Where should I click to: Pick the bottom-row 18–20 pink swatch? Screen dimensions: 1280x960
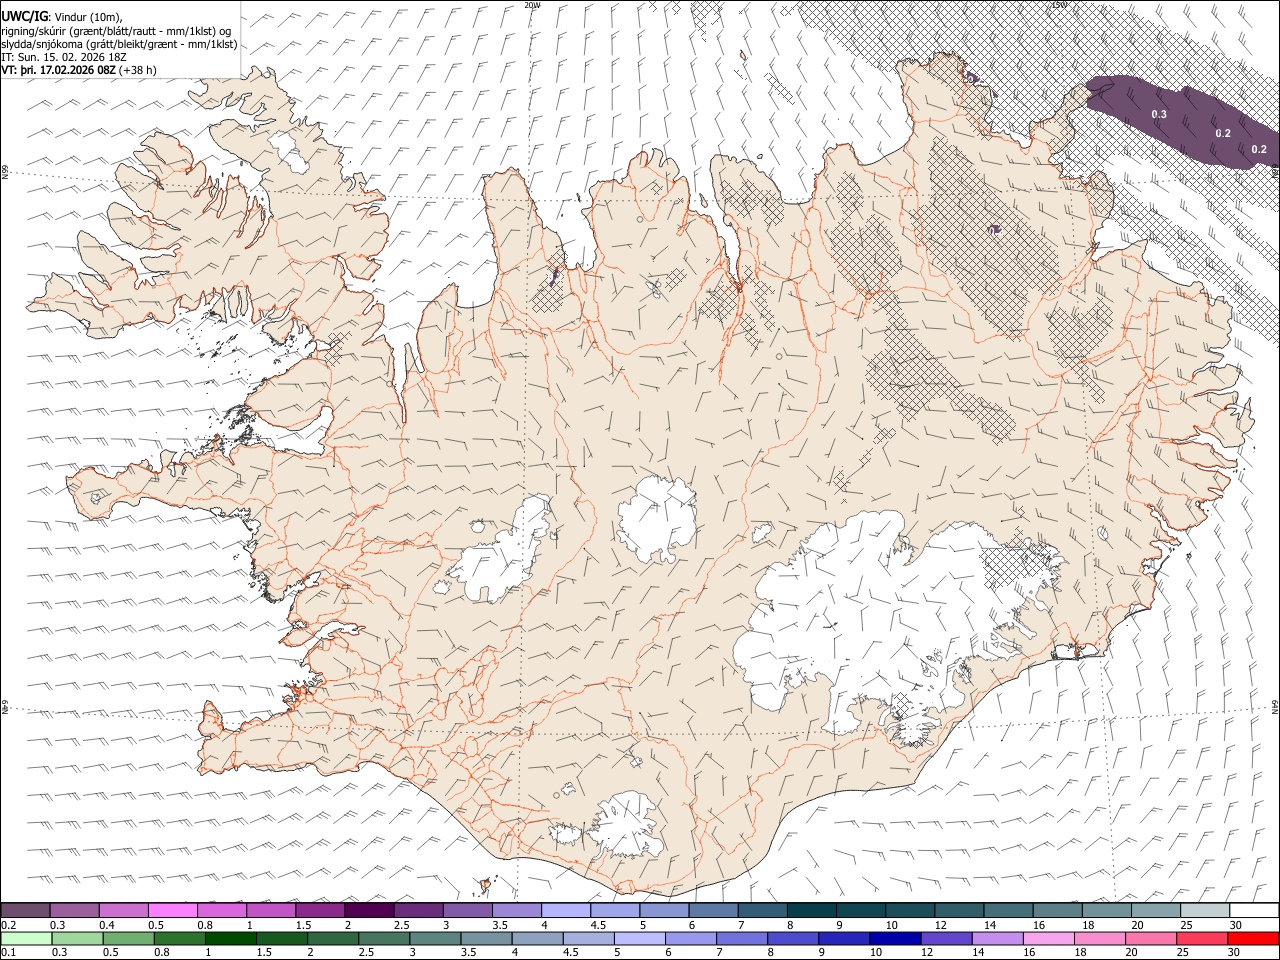pos(1100,938)
